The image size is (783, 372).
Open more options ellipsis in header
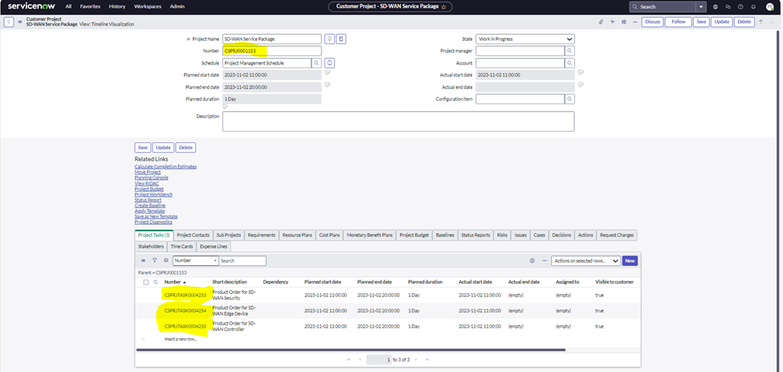tap(635, 22)
